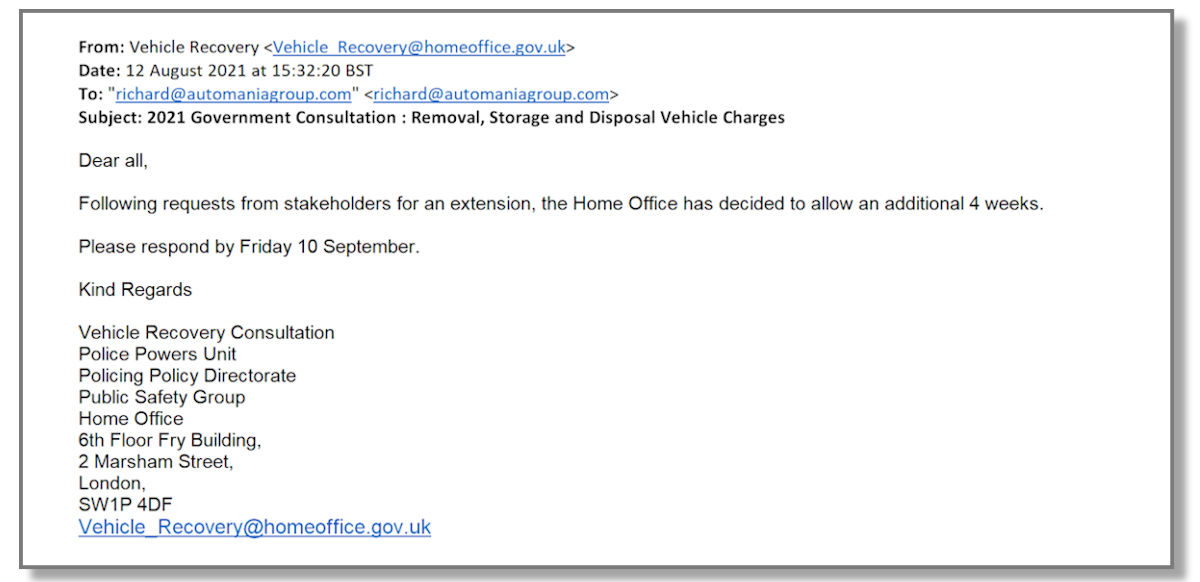This screenshot has height=582, width=1200.
Task: Click the "Dear all," greeting
Action: pyautogui.click(x=113, y=161)
